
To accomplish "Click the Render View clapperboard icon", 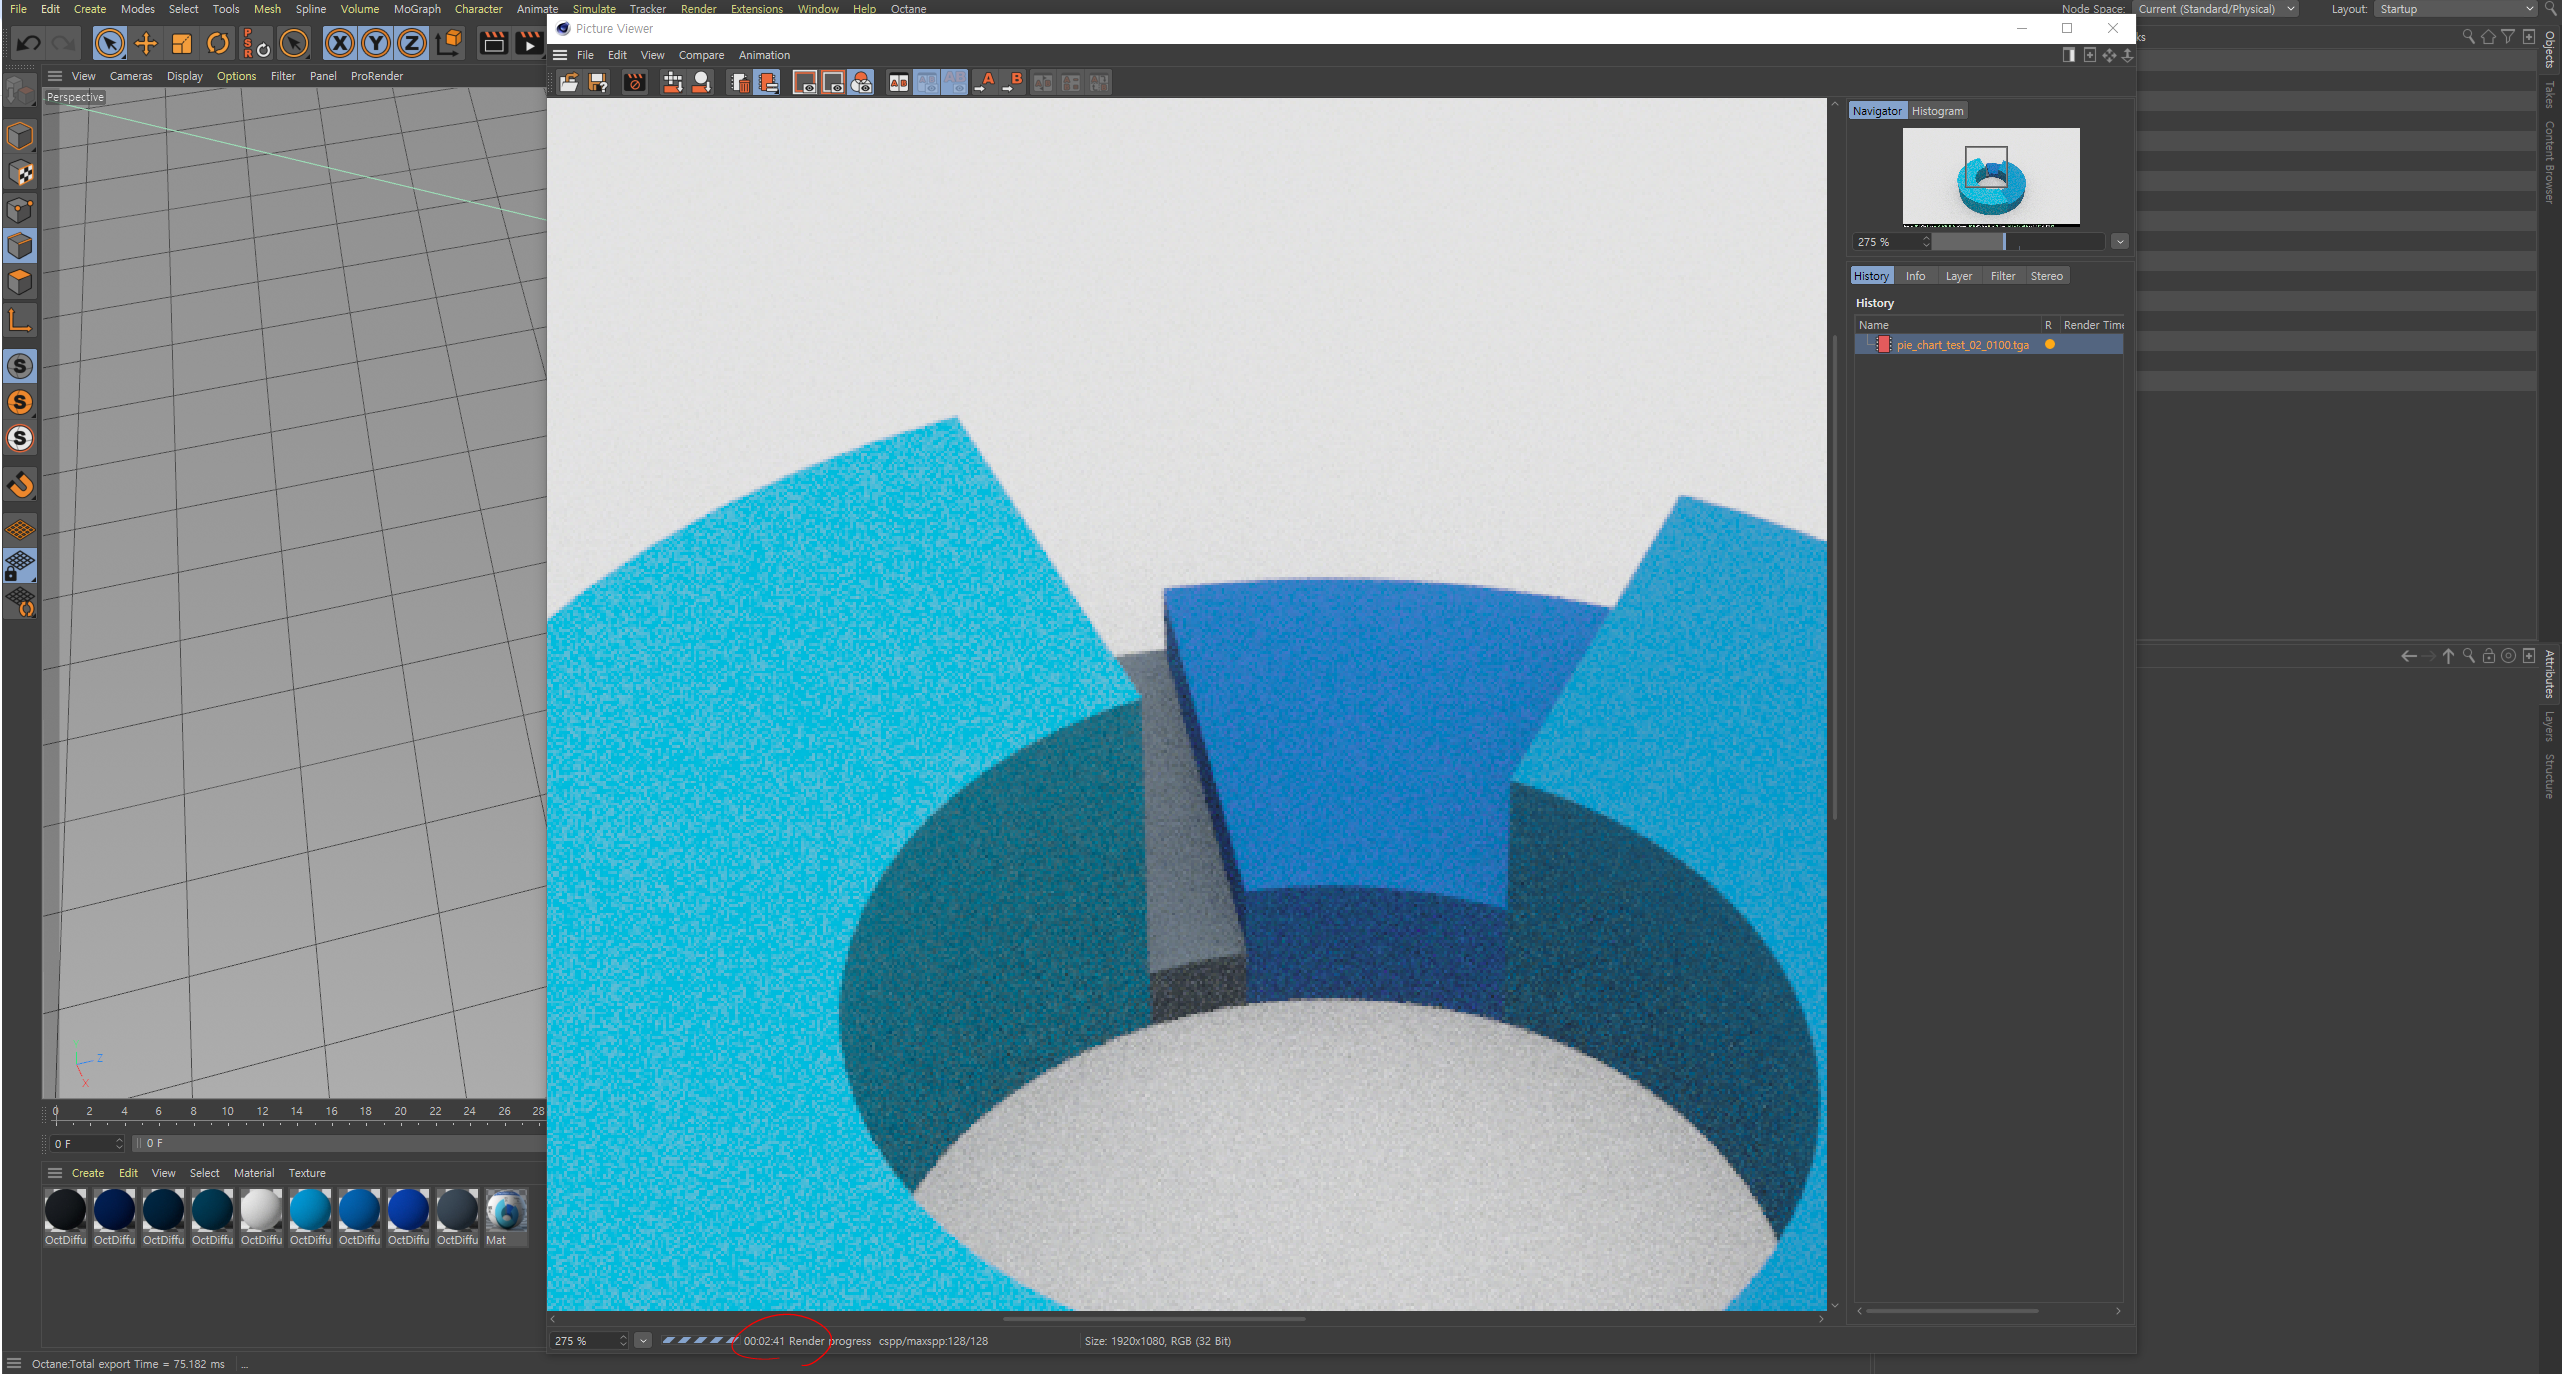I will (x=493, y=43).
